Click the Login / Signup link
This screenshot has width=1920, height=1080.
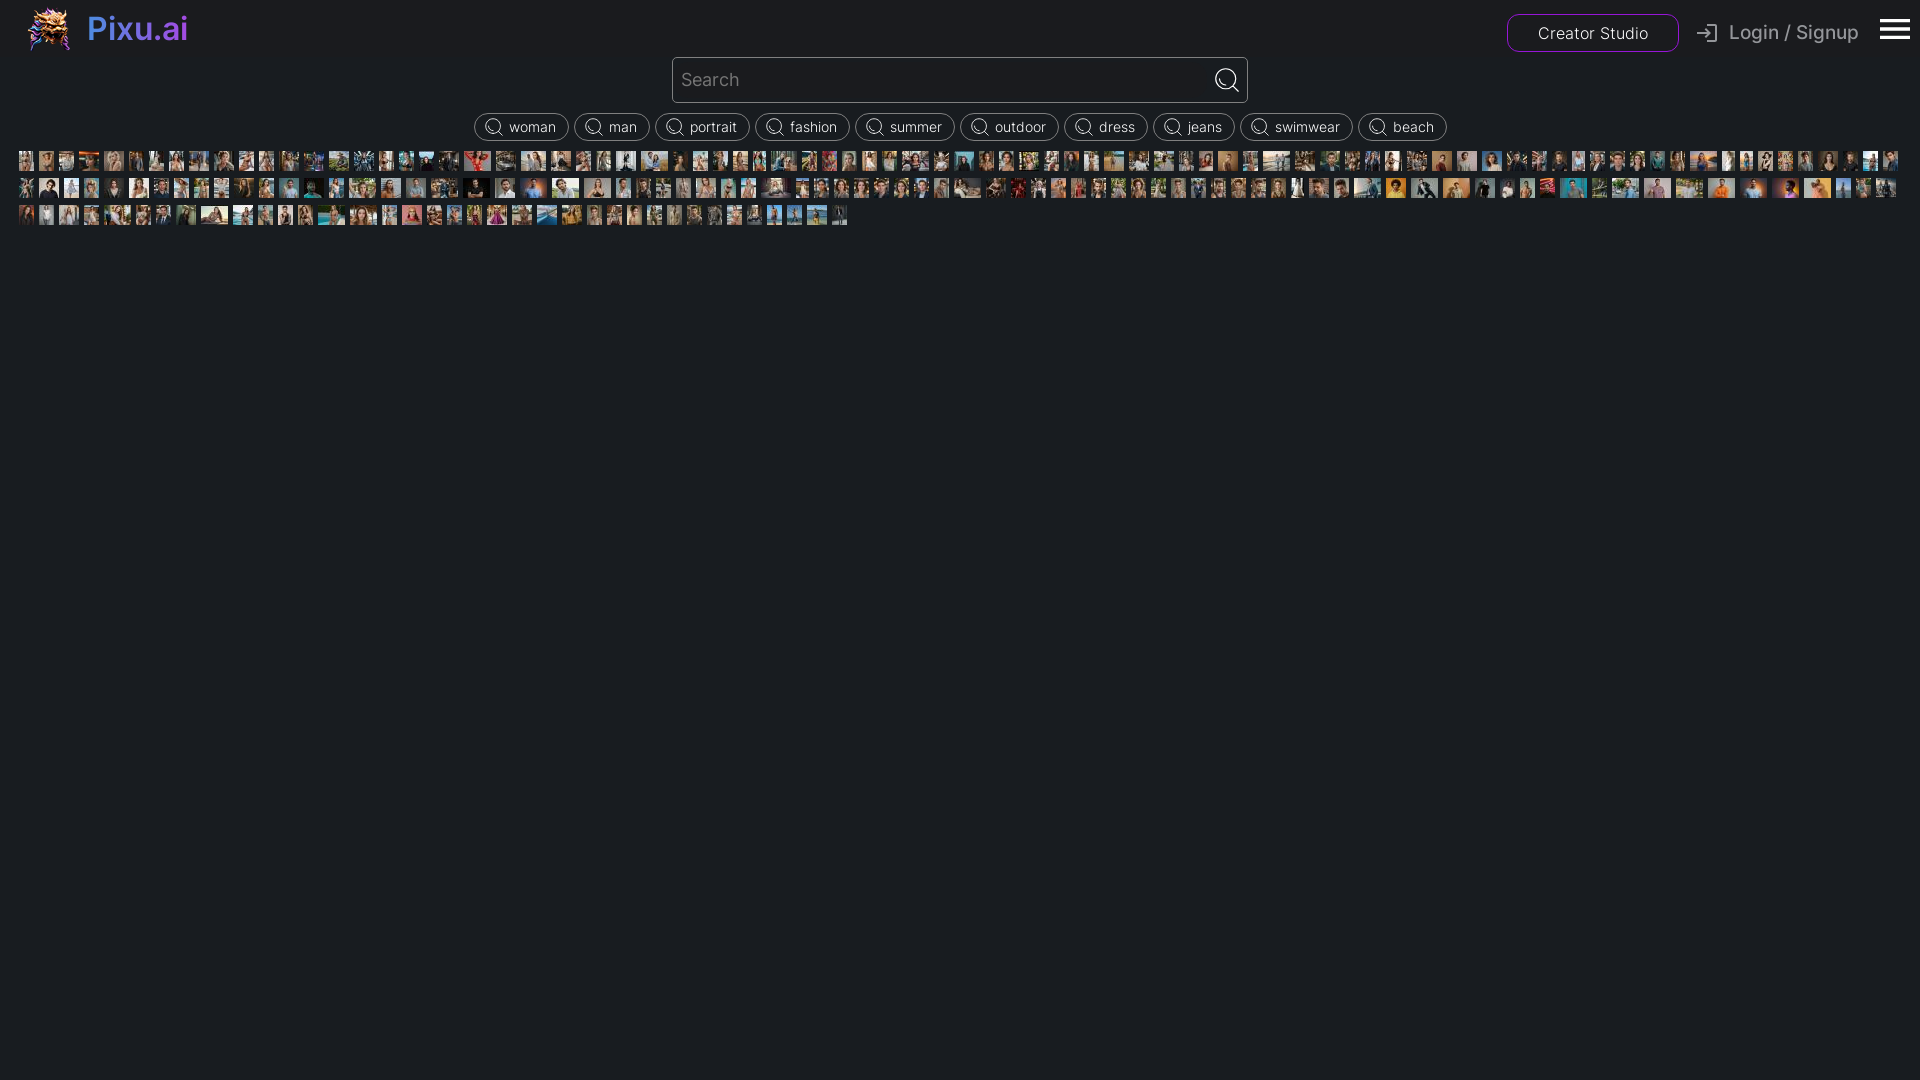pyautogui.click(x=1790, y=32)
